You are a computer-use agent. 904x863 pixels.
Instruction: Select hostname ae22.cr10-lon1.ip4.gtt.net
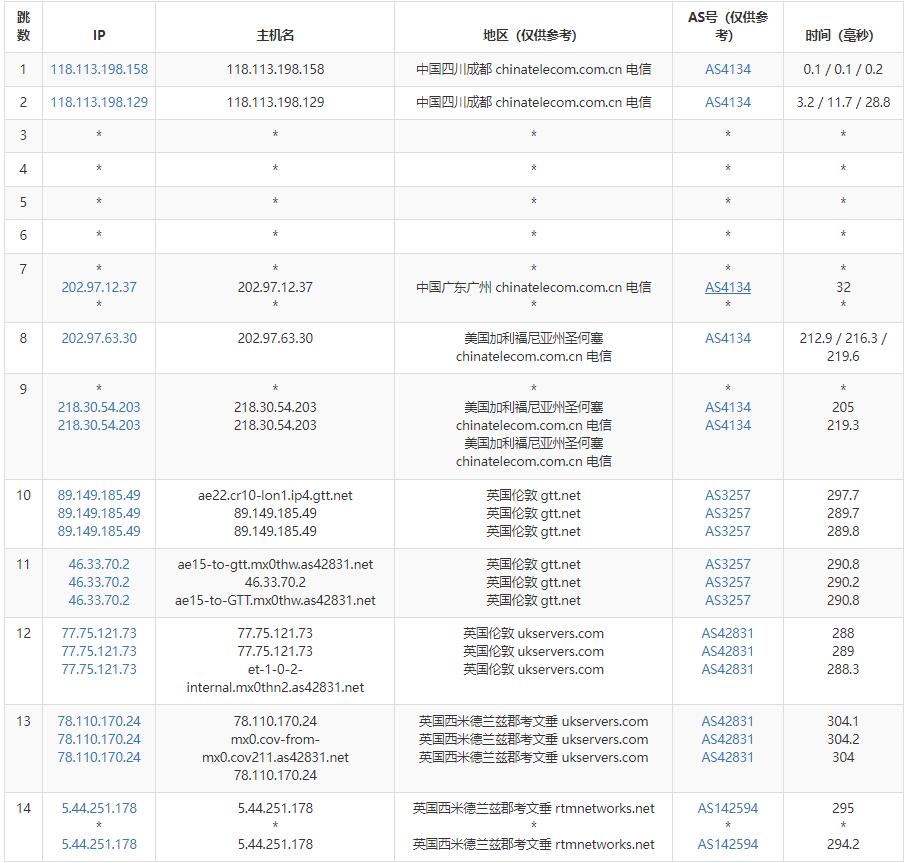pyautogui.click(x=275, y=495)
